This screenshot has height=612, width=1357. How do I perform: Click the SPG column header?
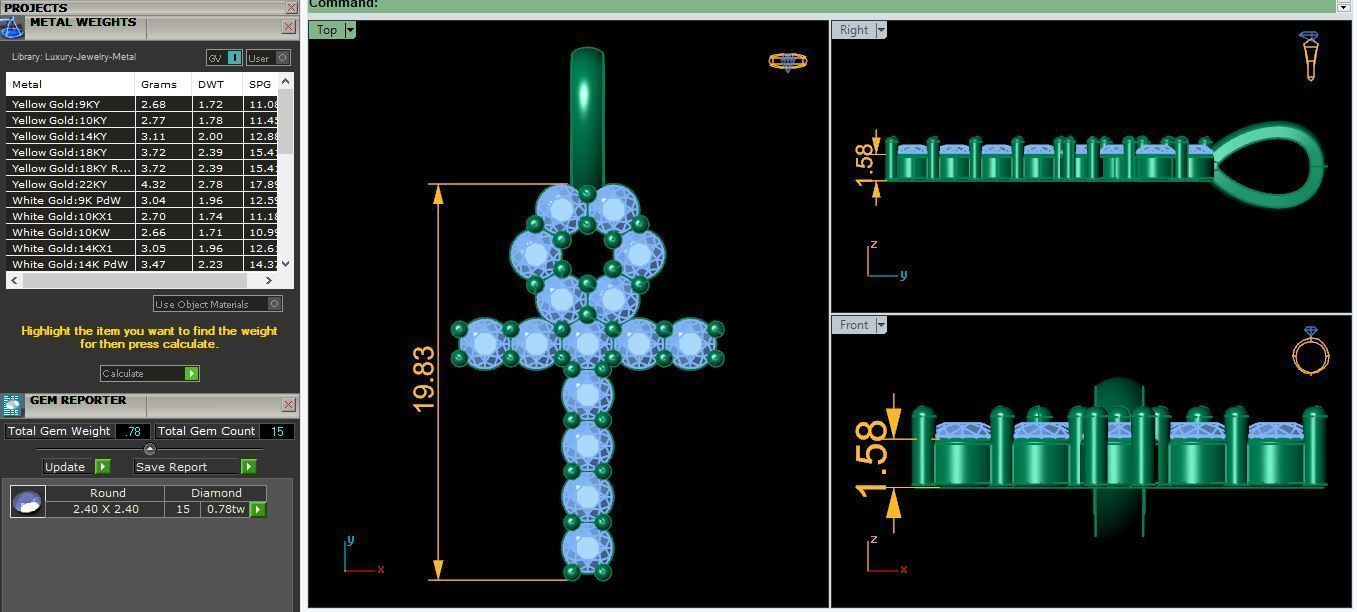260,84
